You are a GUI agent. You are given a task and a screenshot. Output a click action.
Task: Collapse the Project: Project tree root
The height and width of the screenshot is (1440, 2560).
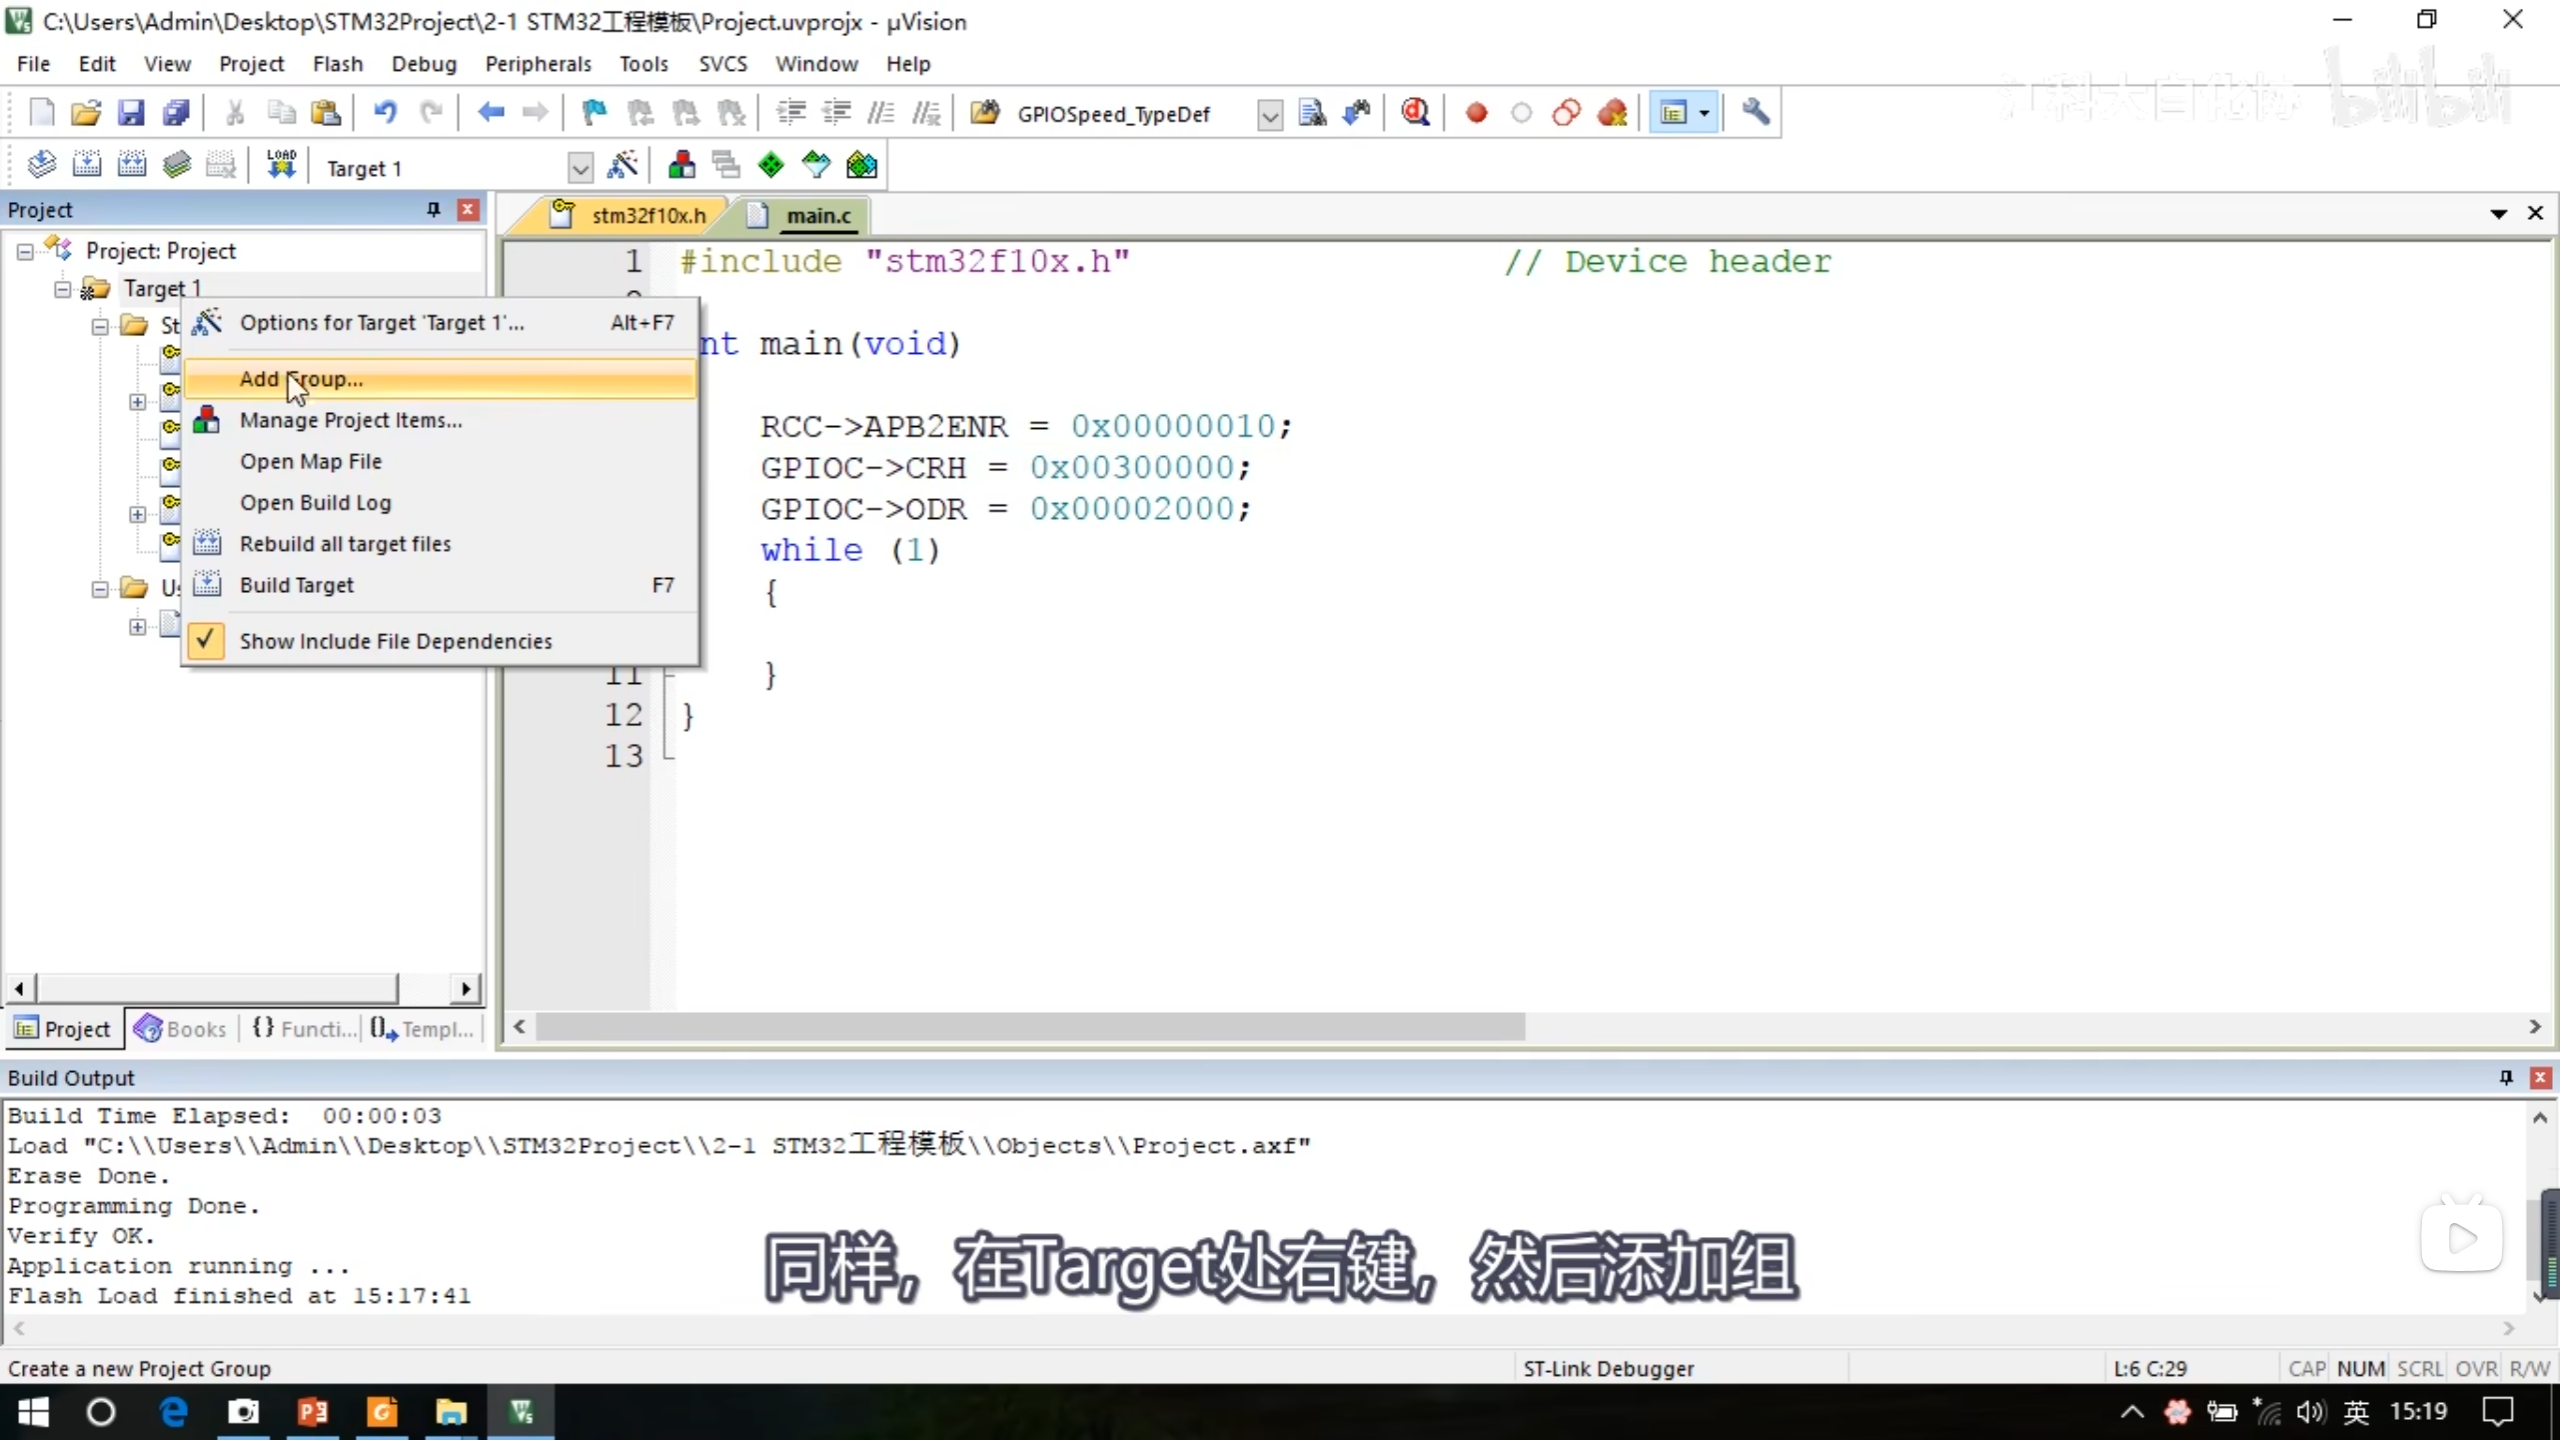click(25, 252)
